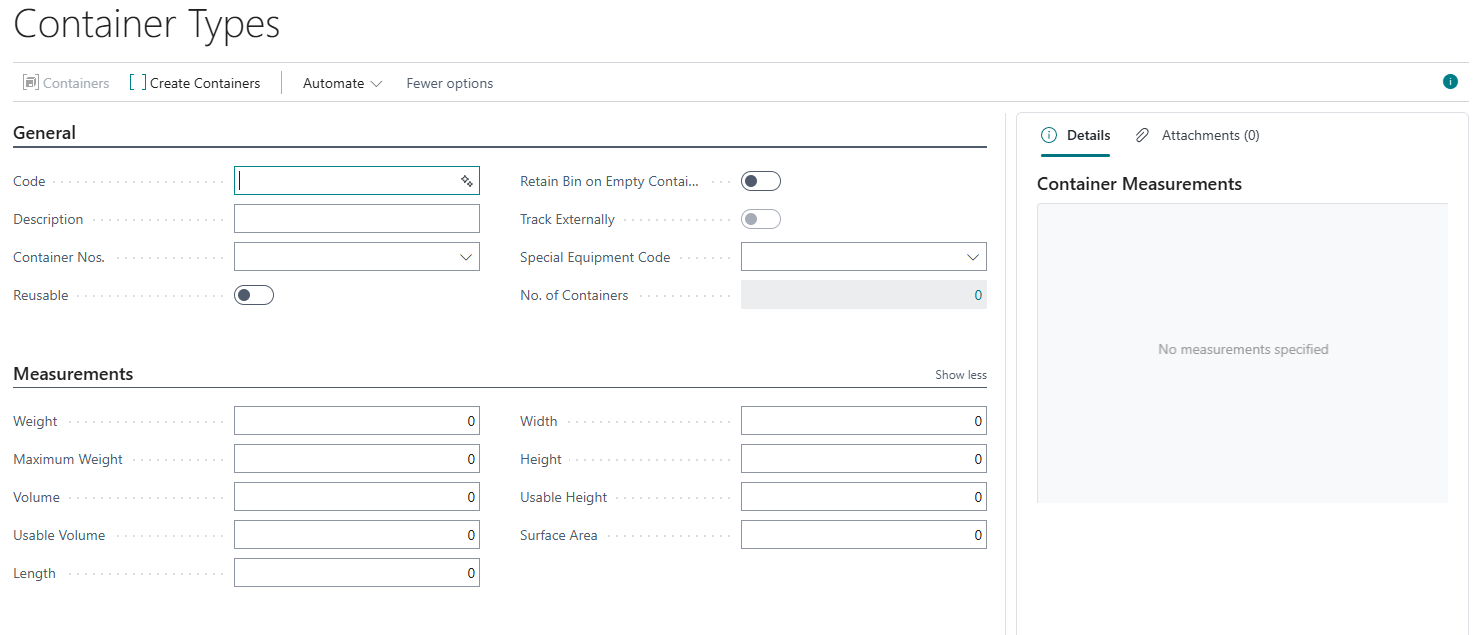
Task: Click the Details tab info circle icon
Action: (1049, 135)
